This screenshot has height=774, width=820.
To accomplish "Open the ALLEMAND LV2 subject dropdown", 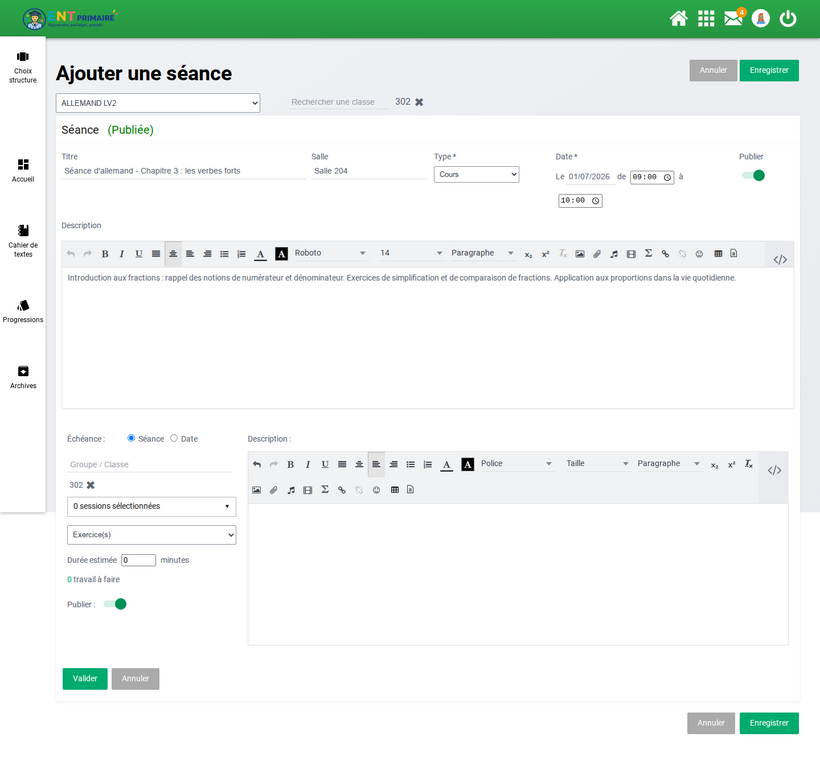I will pos(158,103).
